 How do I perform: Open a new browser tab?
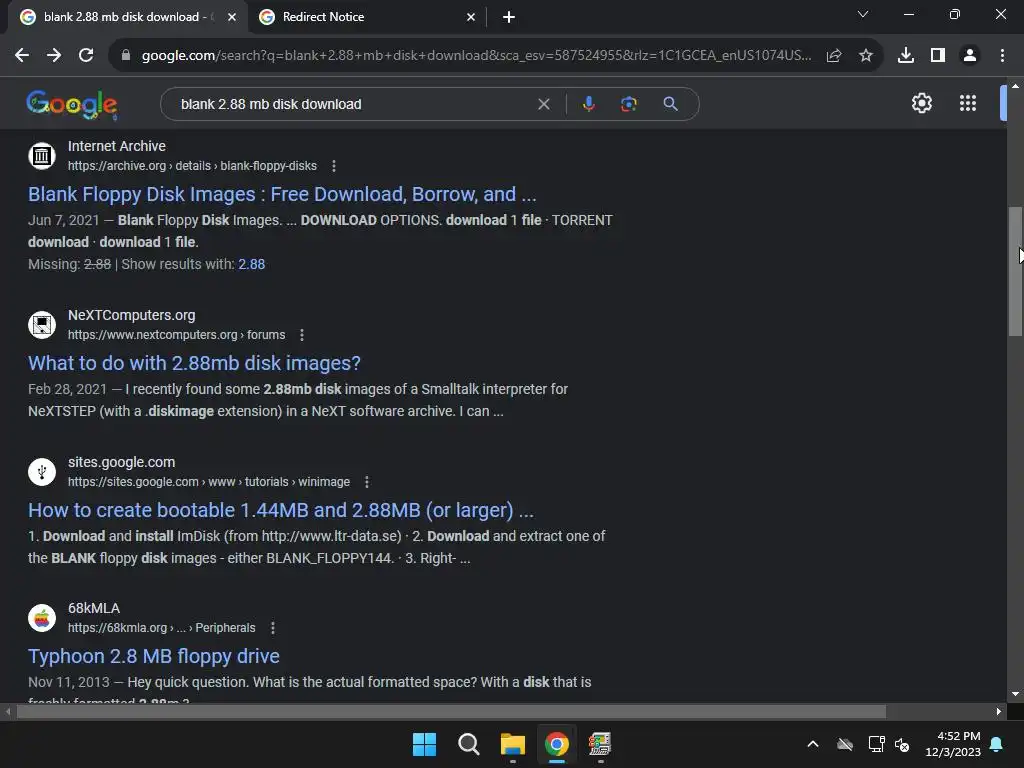tap(509, 17)
